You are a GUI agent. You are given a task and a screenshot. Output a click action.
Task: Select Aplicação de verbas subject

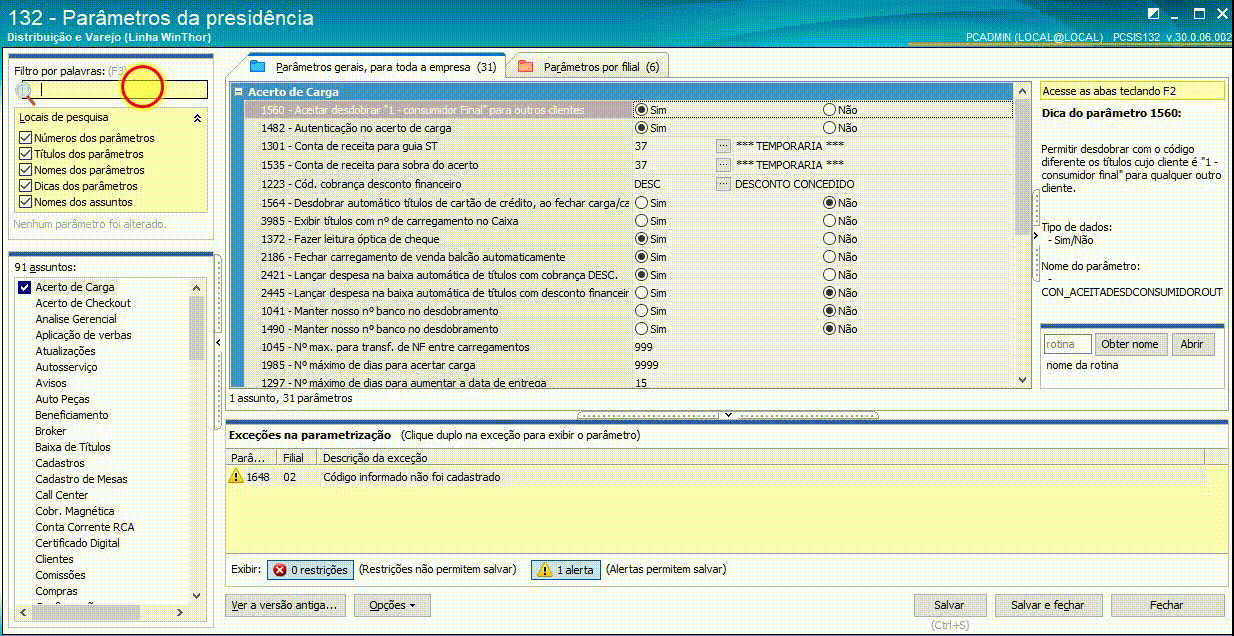83,335
